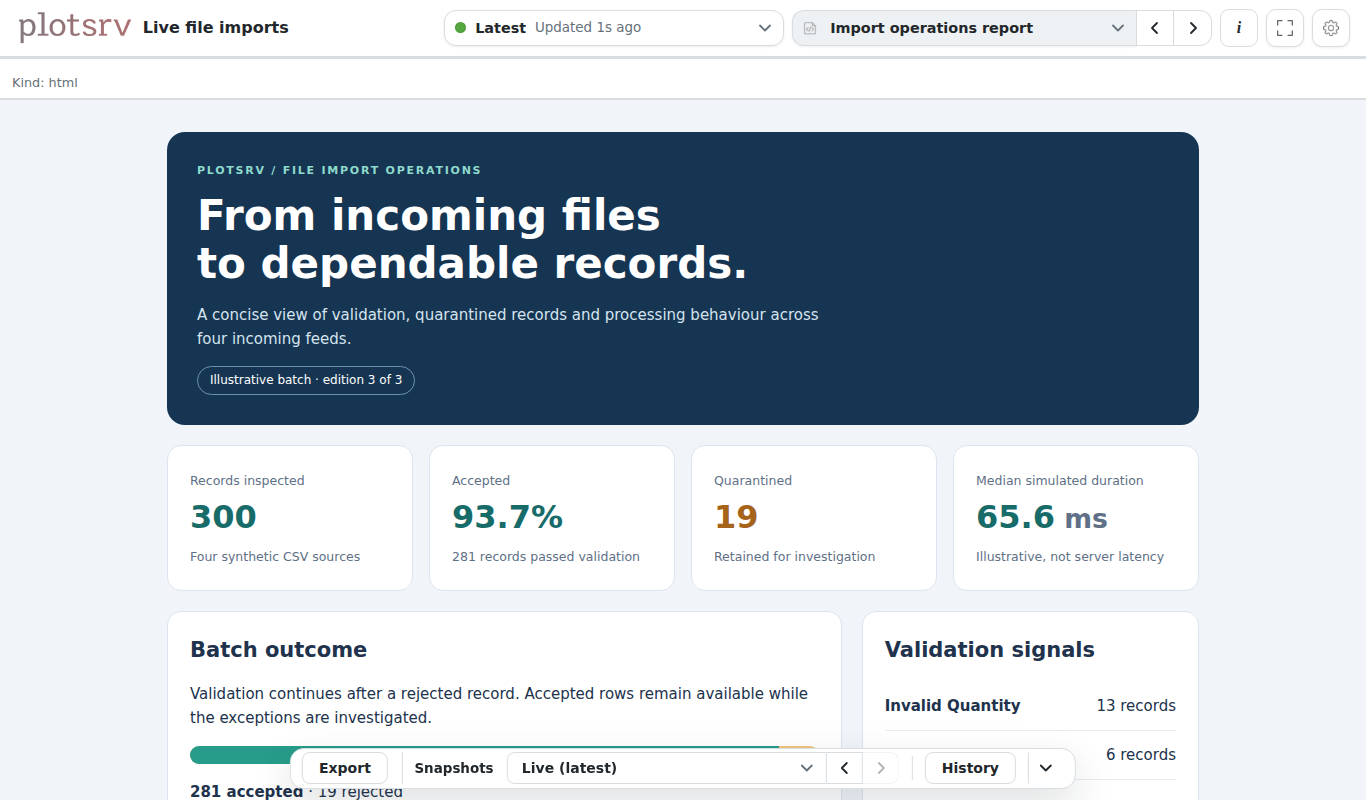
Task: Click the 'Batch outcome' heading
Action: [278, 650]
